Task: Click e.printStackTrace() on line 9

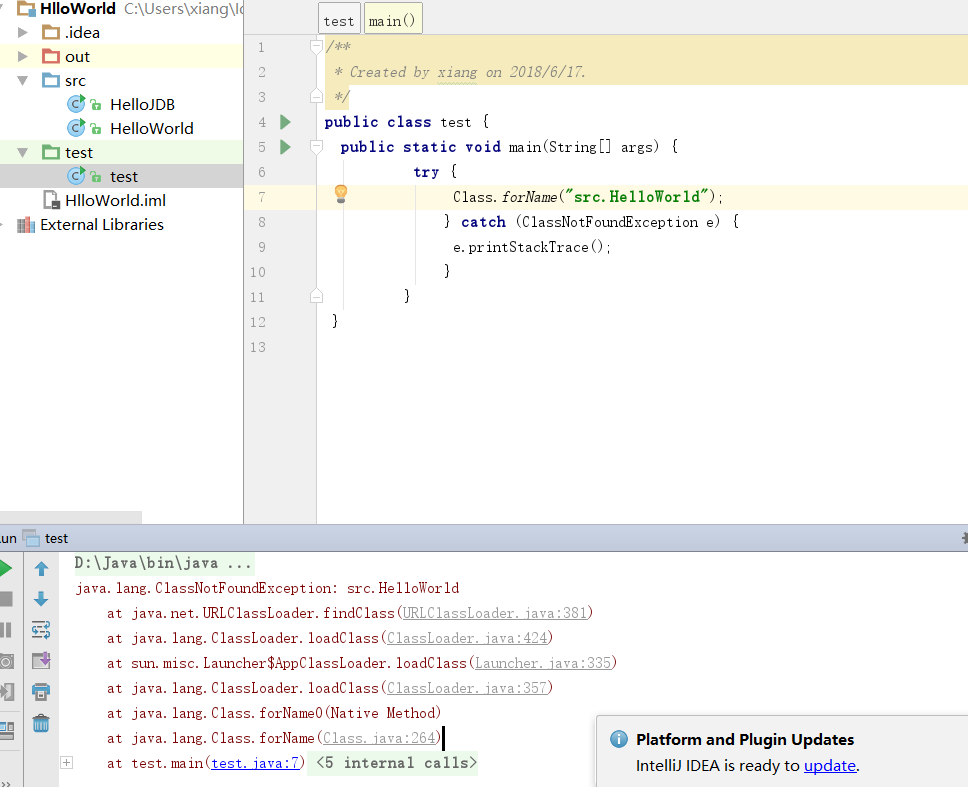Action: (x=531, y=248)
